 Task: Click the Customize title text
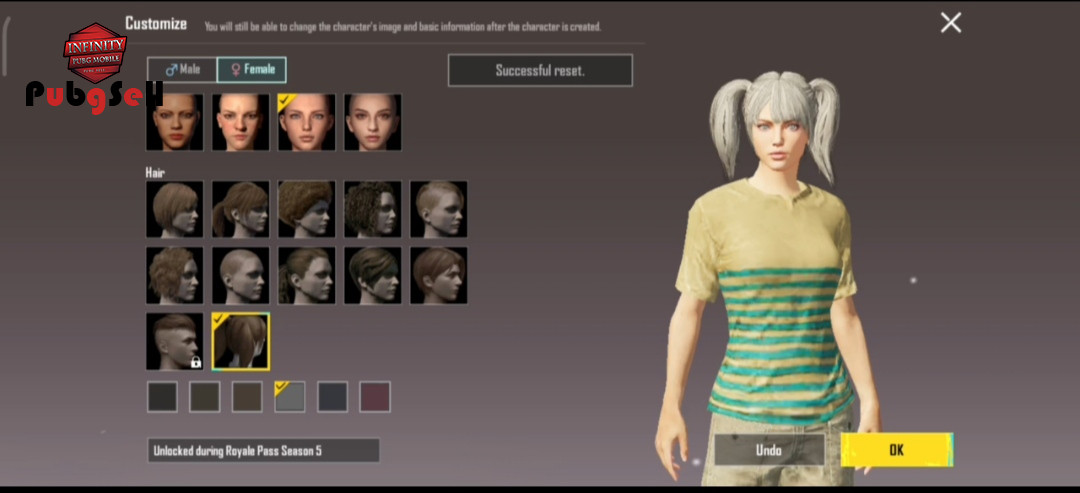(156, 23)
